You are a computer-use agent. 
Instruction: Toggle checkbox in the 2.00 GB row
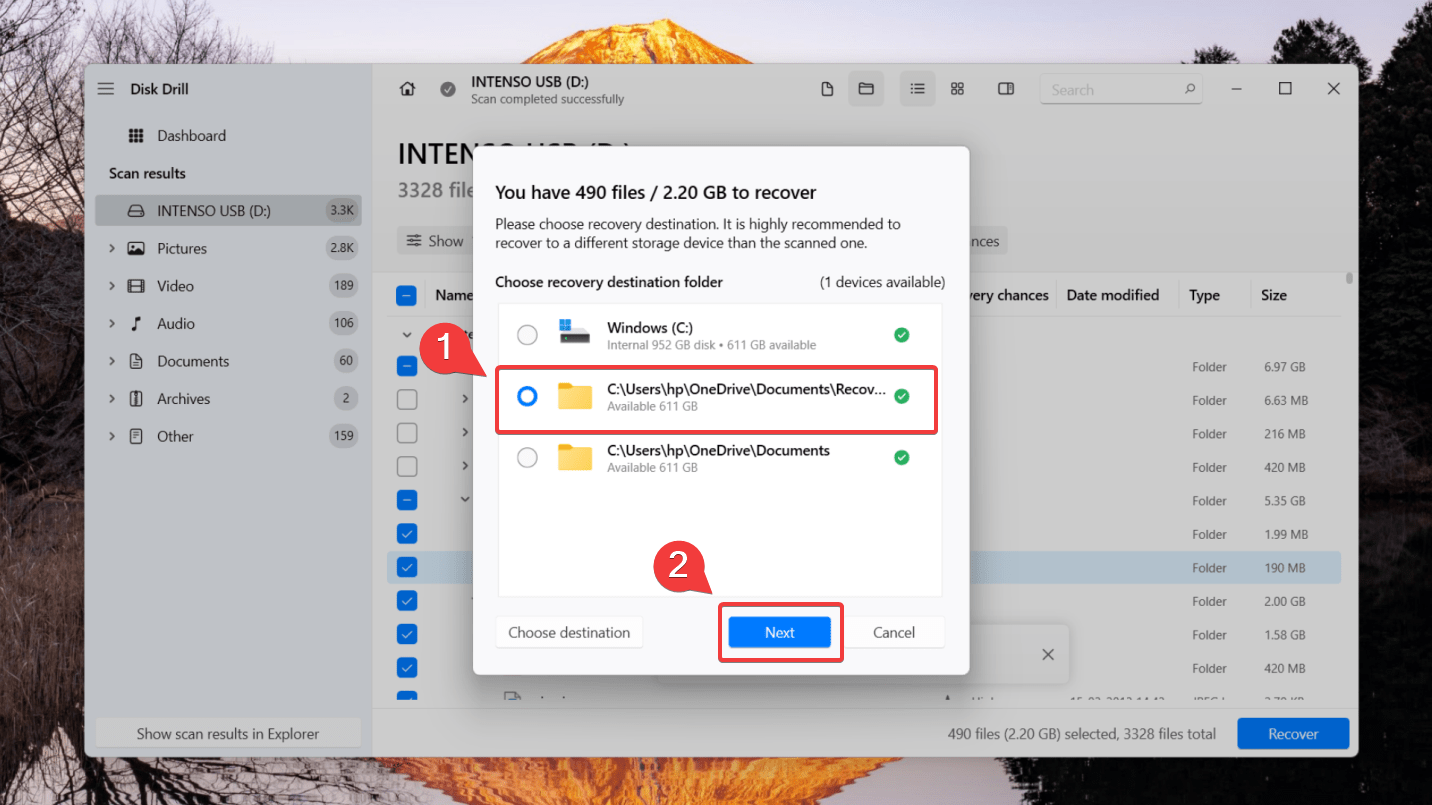coord(407,601)
